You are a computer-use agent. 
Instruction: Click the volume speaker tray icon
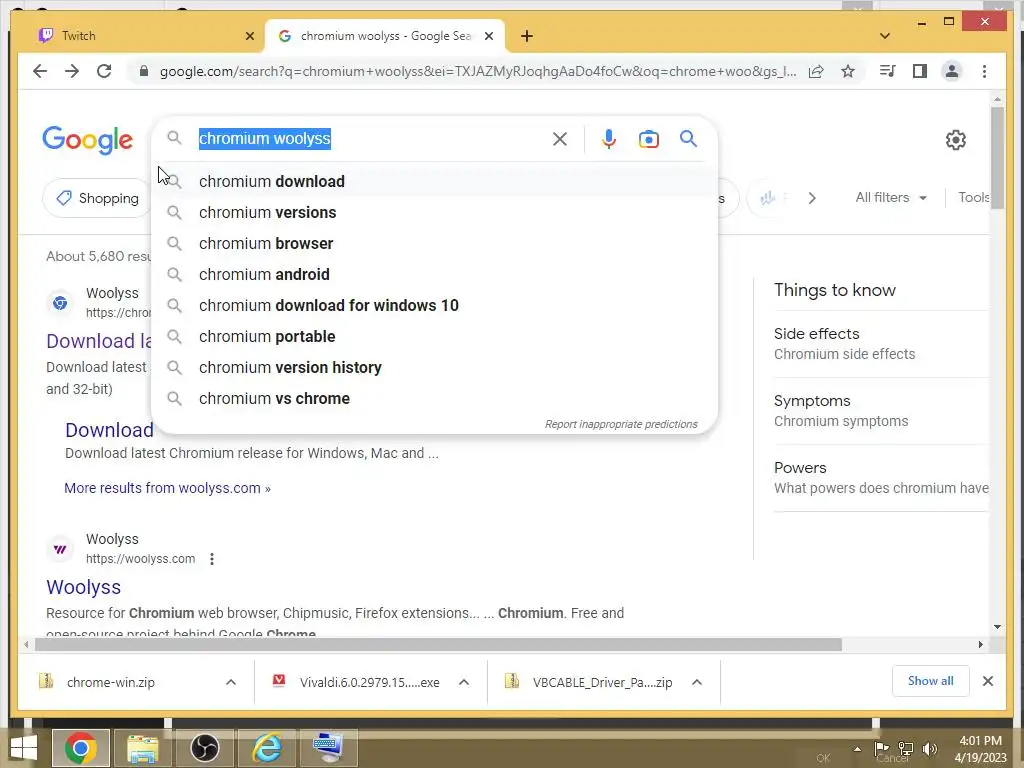930,748
